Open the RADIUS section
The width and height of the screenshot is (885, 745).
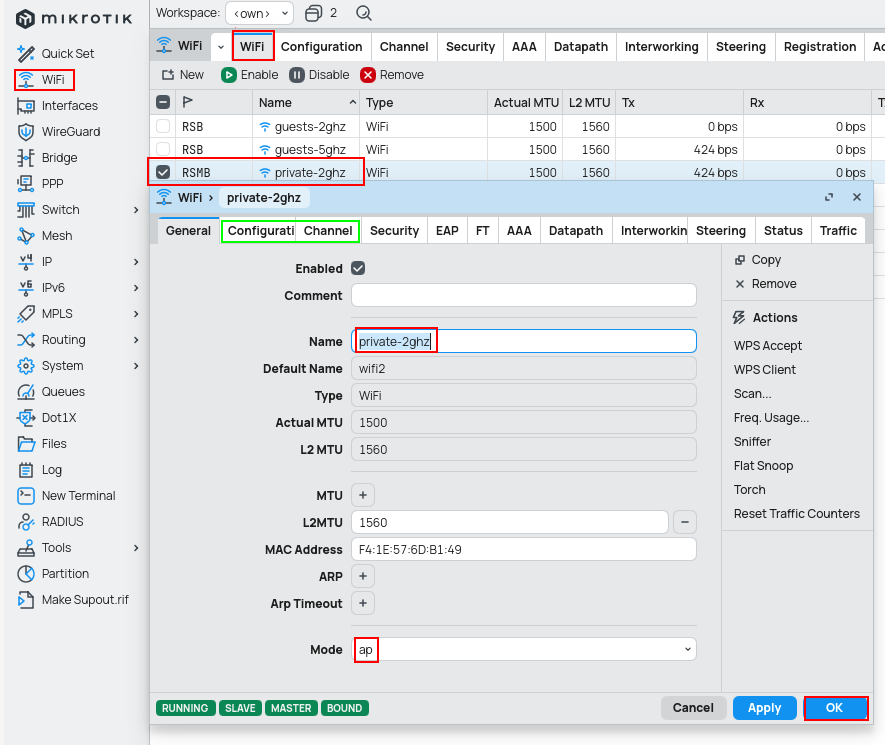coord(50,522)
